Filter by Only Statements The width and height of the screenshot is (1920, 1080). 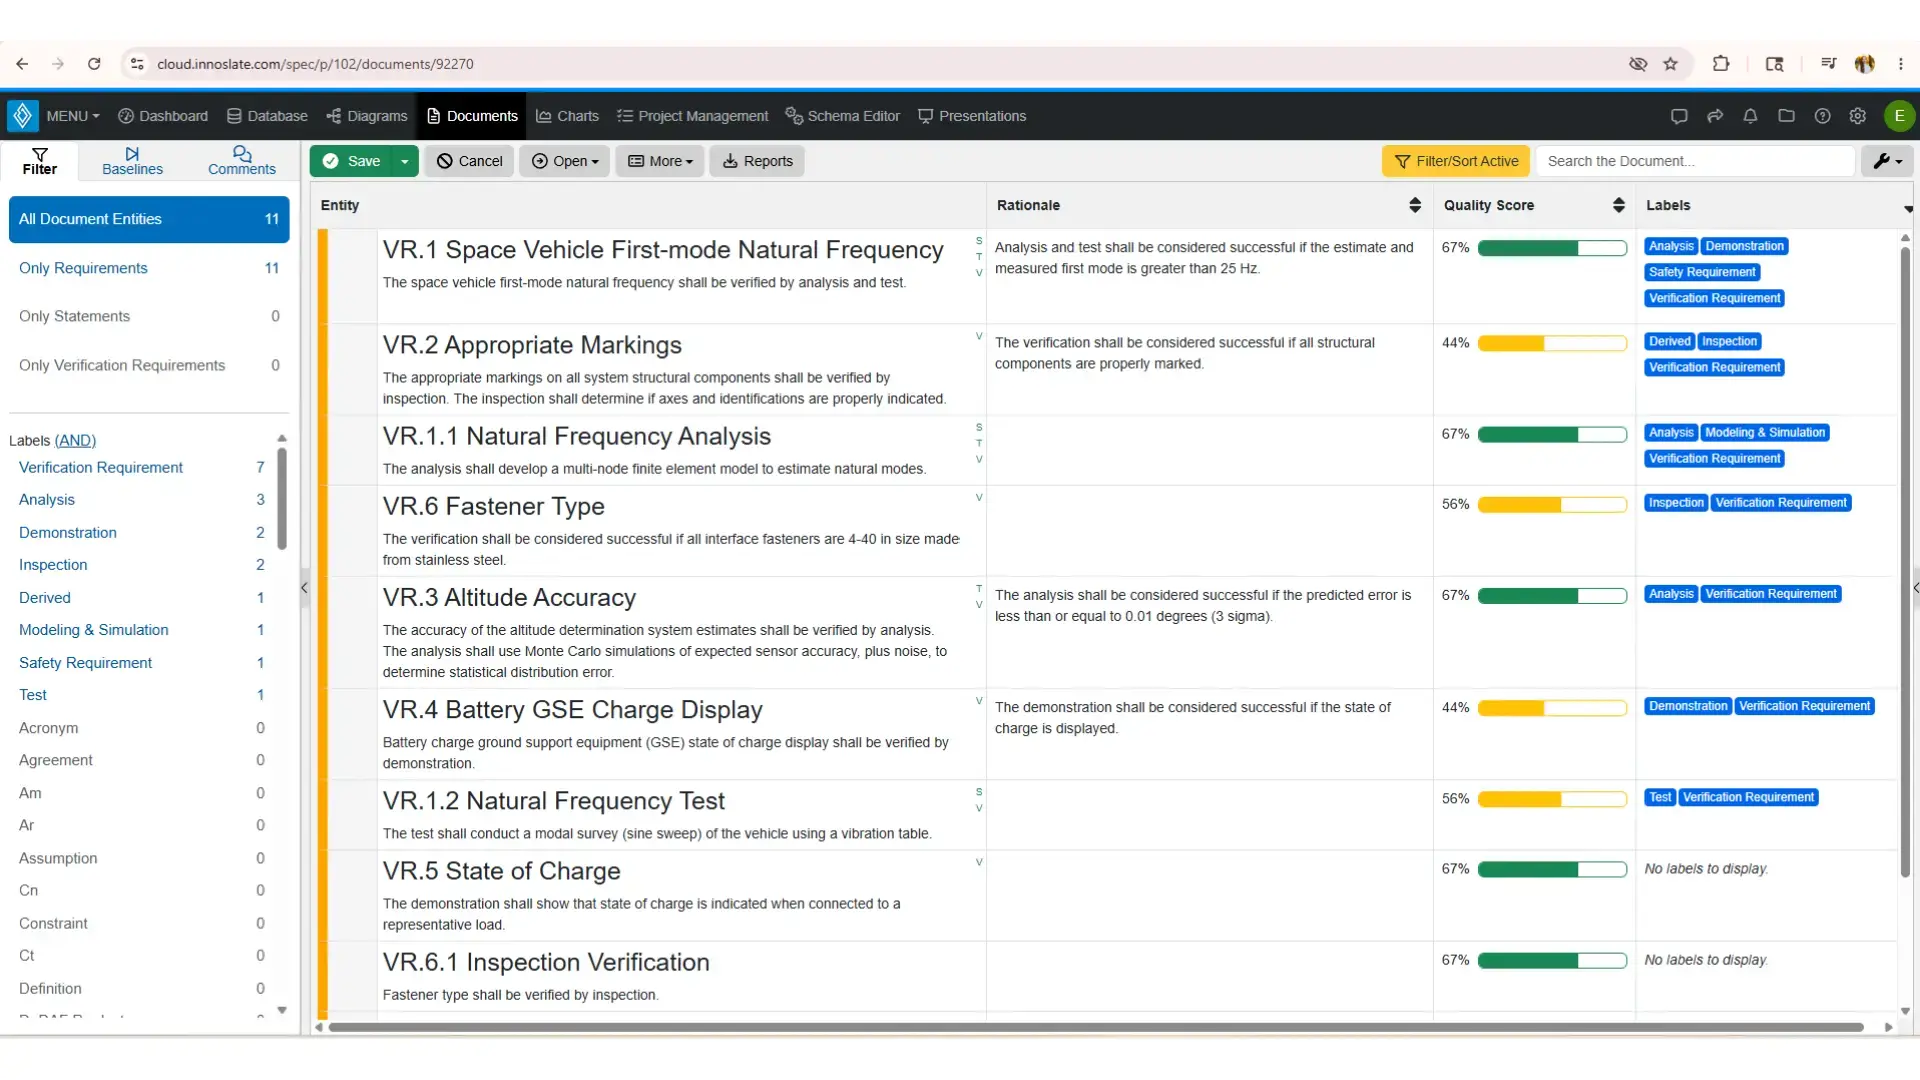(149, 316)
